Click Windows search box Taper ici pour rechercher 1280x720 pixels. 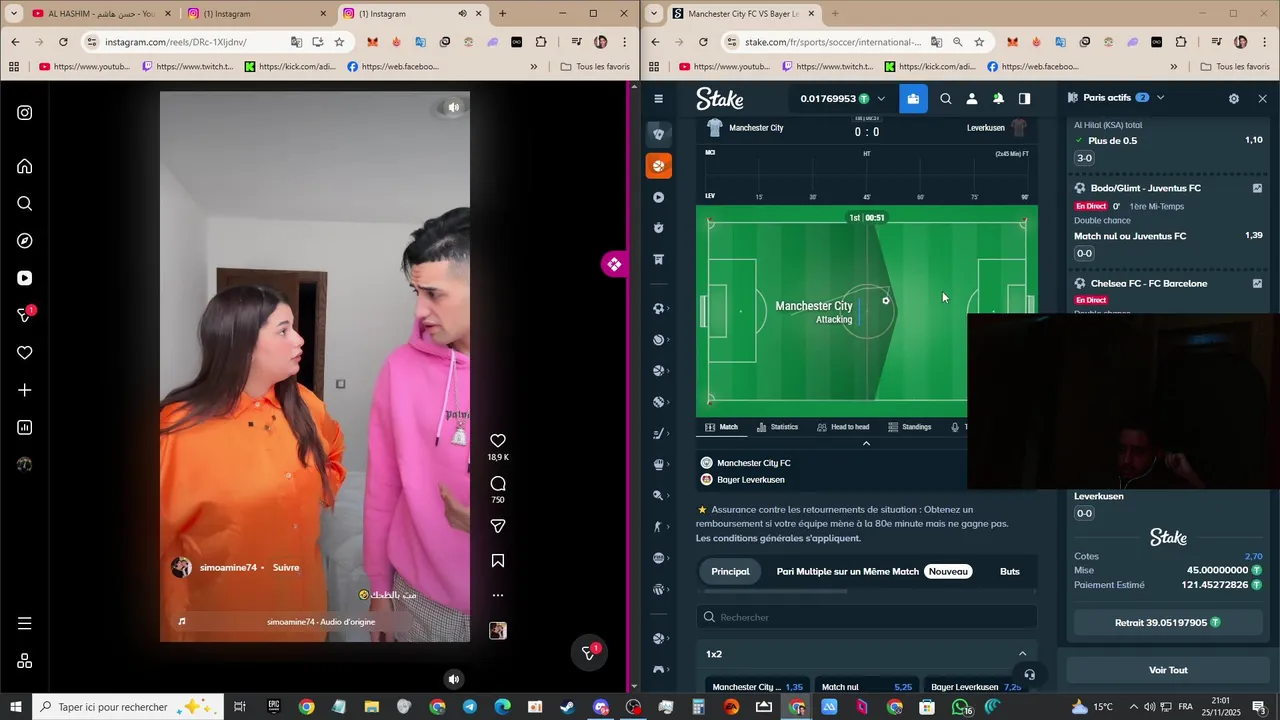(x=126, y=707)
